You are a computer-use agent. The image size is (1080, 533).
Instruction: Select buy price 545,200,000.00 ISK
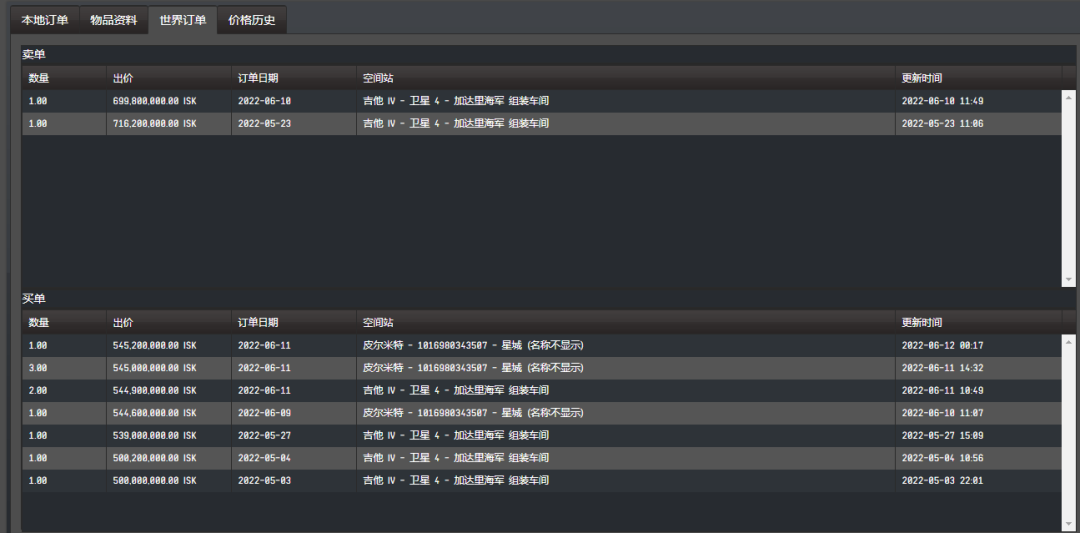[x=154, y=346]
